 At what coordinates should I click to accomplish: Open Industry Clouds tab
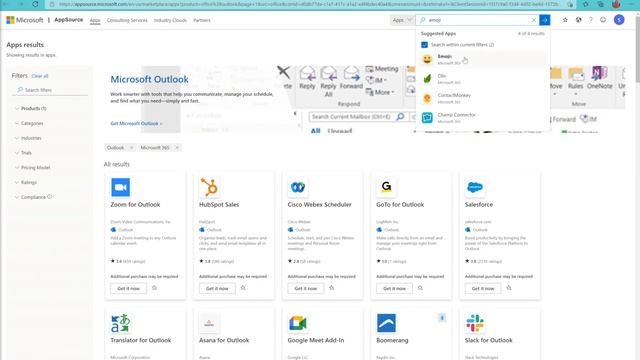(x=170, y=20)
